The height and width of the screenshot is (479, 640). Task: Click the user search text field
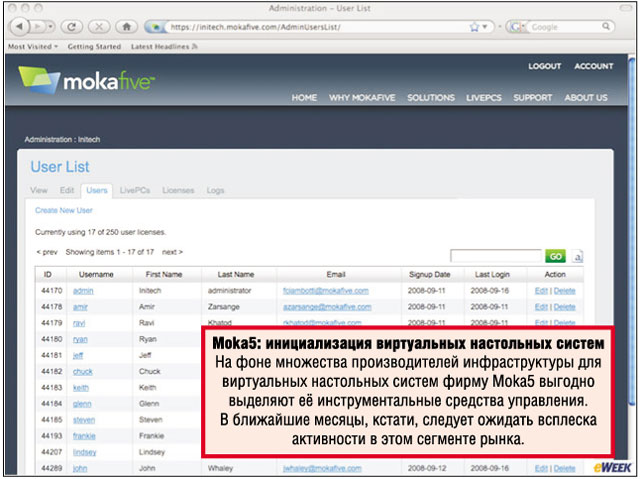click(x=496, y=256)
